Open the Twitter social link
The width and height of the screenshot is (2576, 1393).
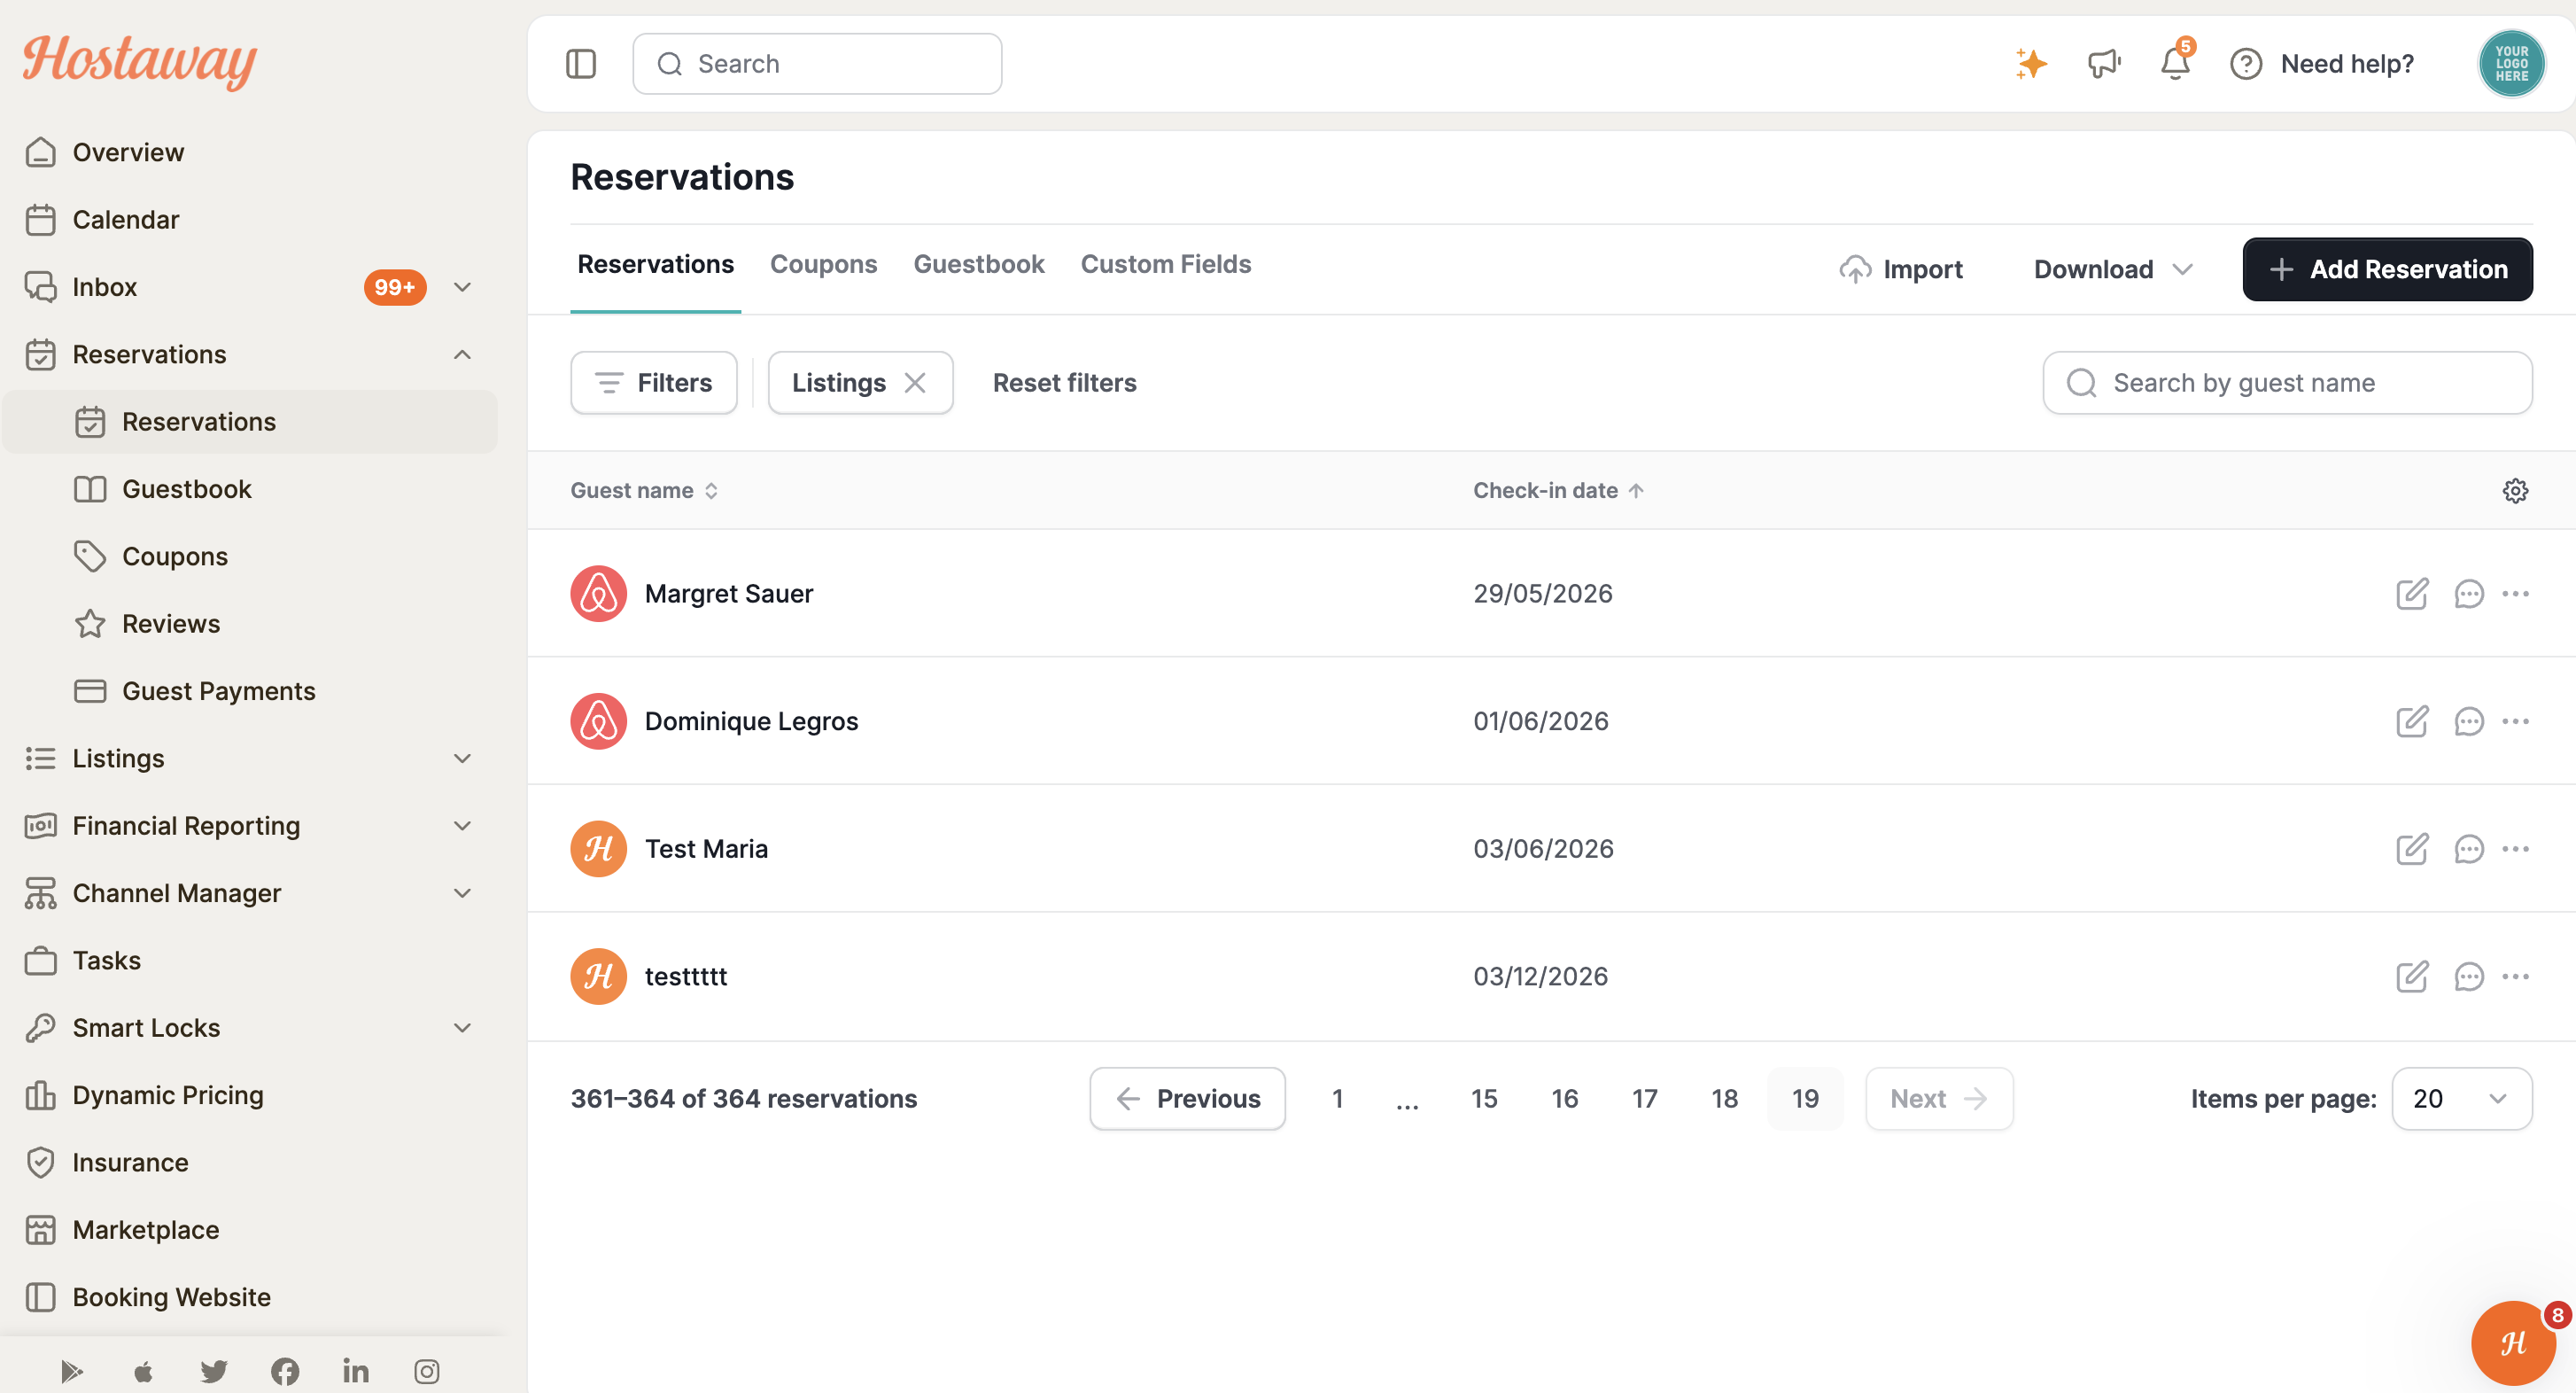[x=214, y=1371]
